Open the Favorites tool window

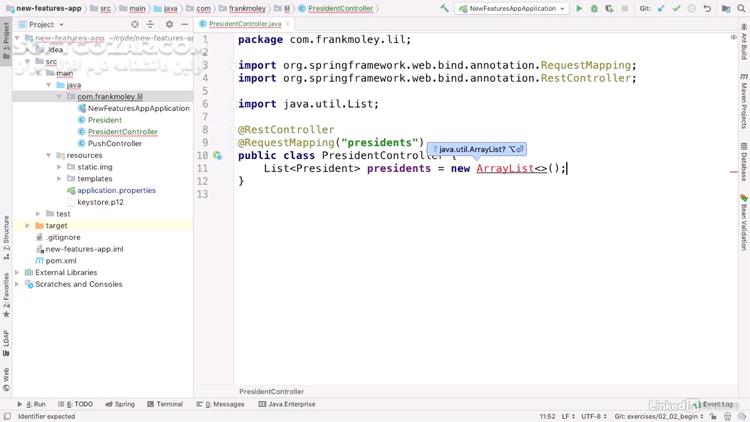pyautogui.click(x=6, y=295)
